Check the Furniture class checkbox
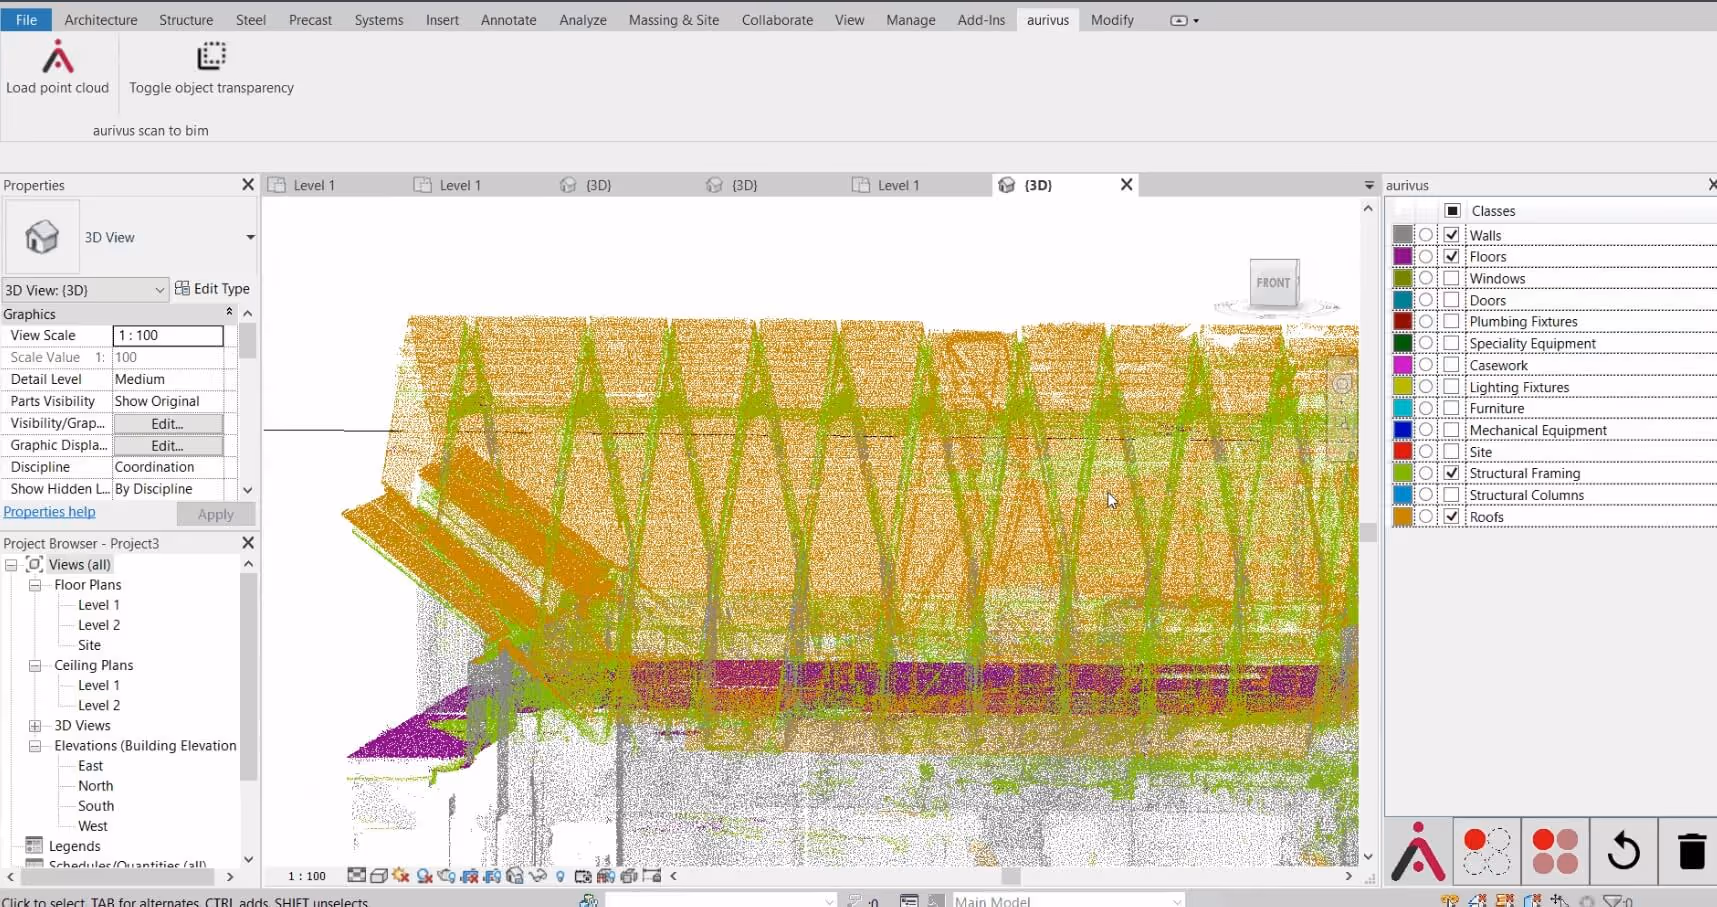 pos(1452,408)
